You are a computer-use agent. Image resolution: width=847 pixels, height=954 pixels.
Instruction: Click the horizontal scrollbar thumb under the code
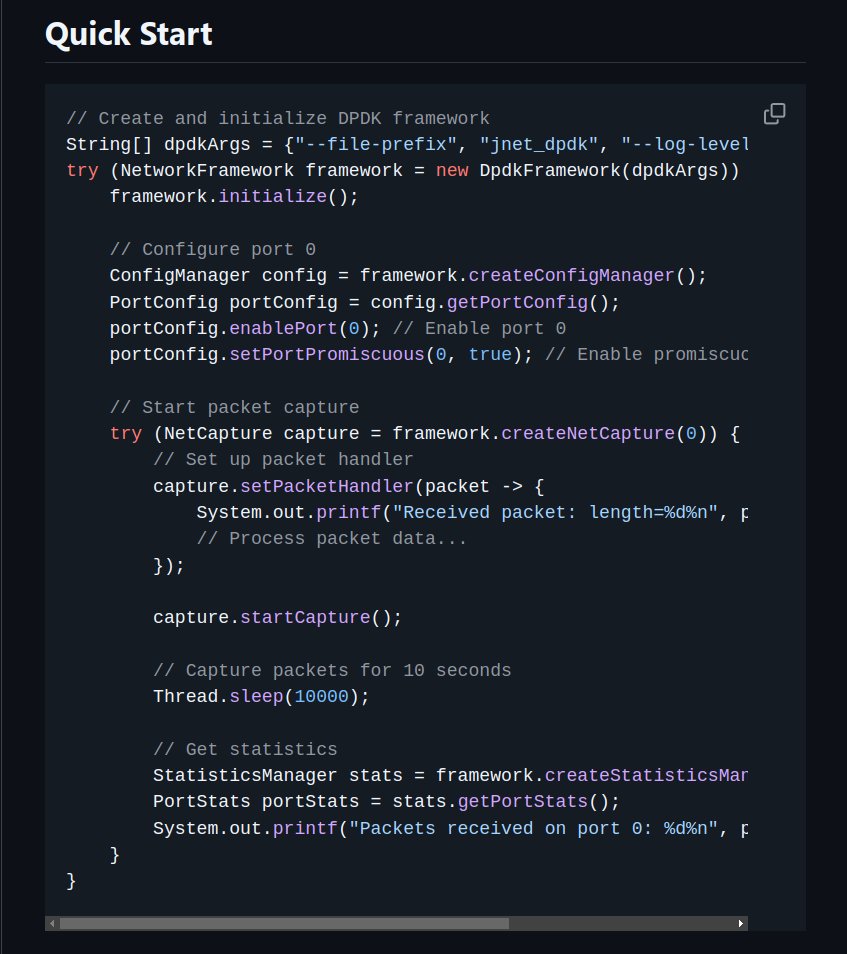(x=284, y=923)
